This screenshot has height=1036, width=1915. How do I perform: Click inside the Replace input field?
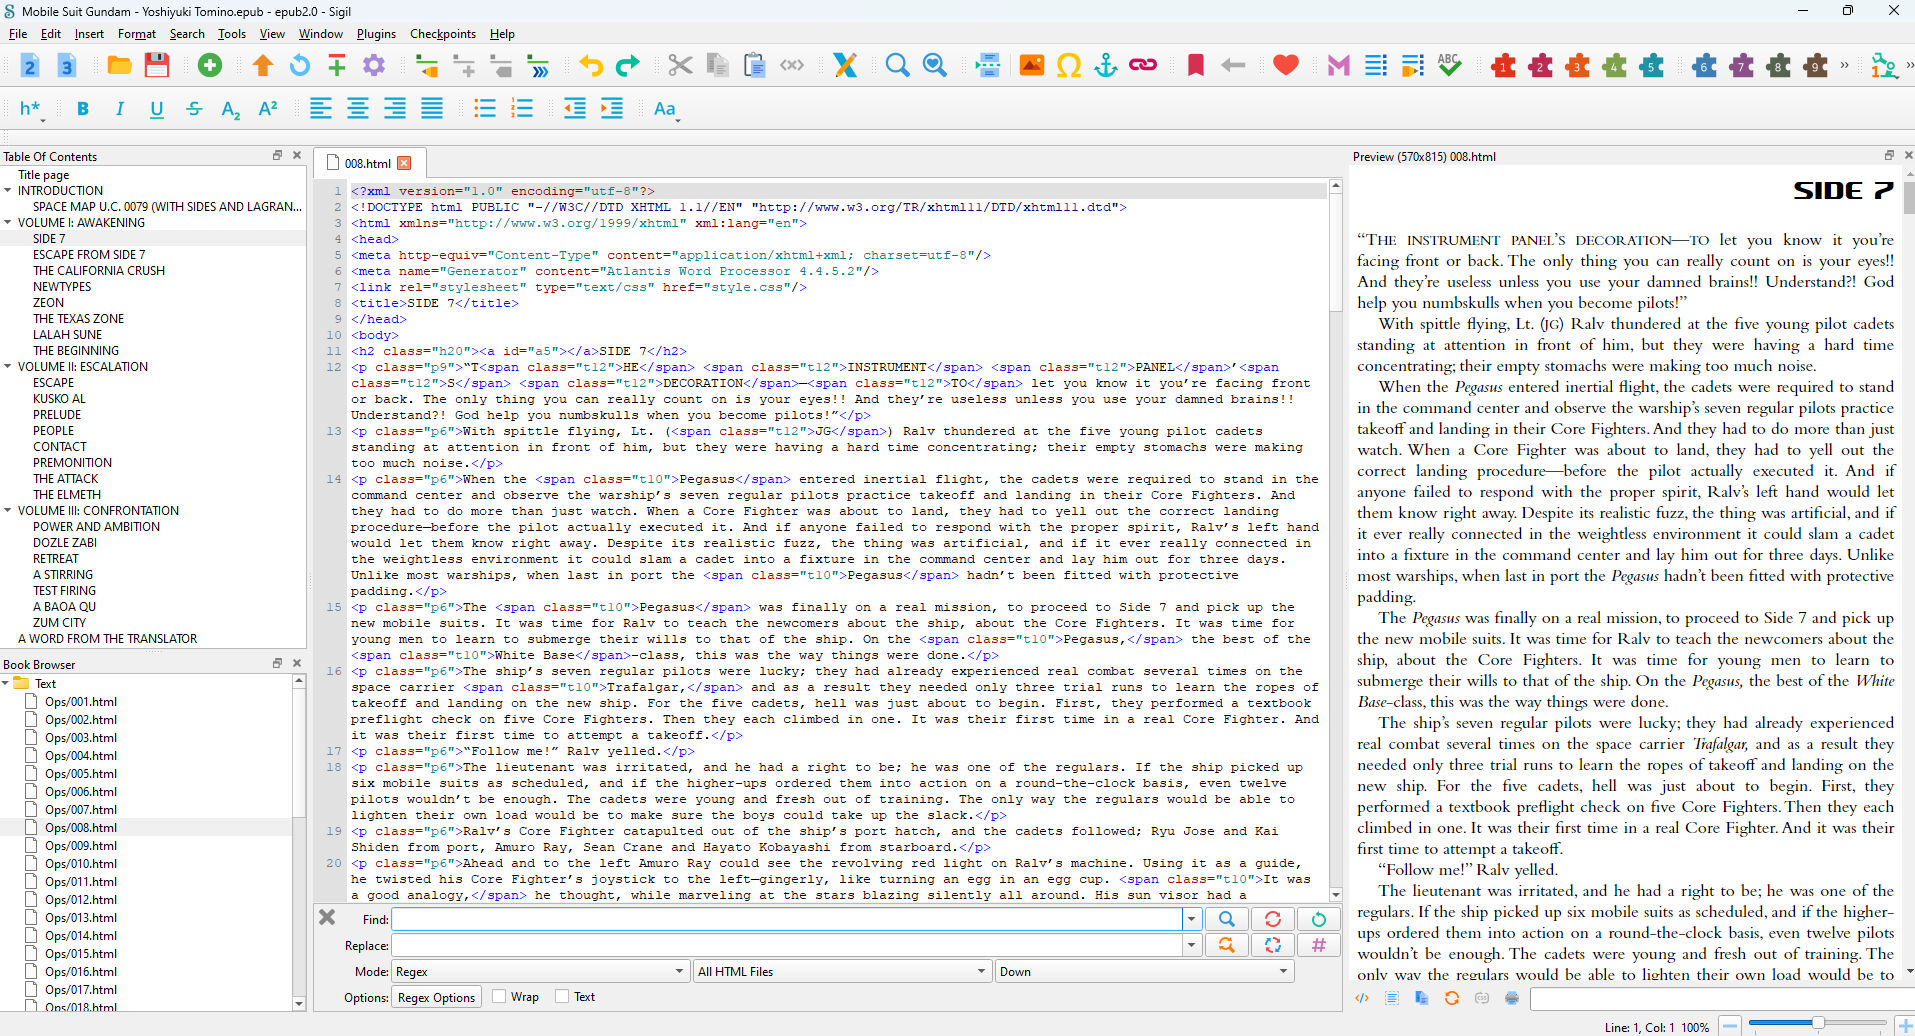[786, 945]
